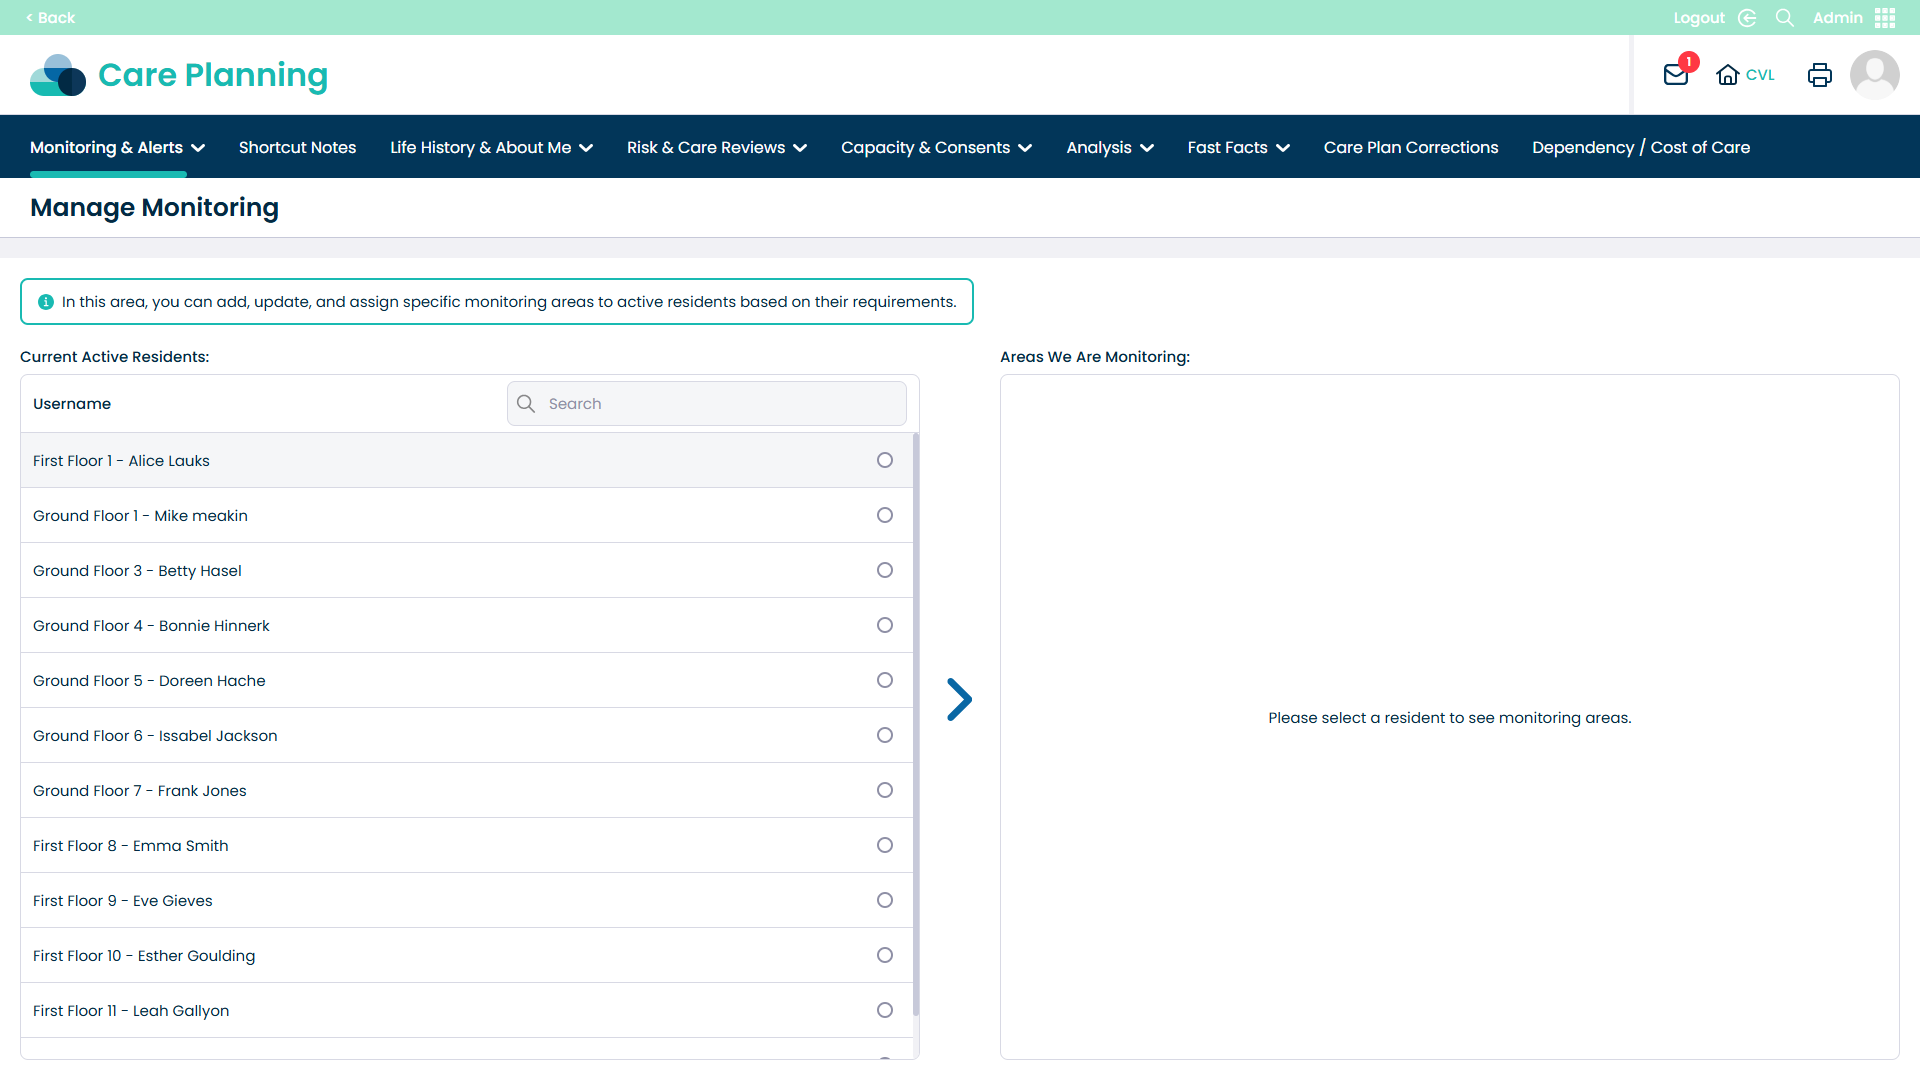
Task: Go to Care Plan Corrections
Action: point(1410,147)
